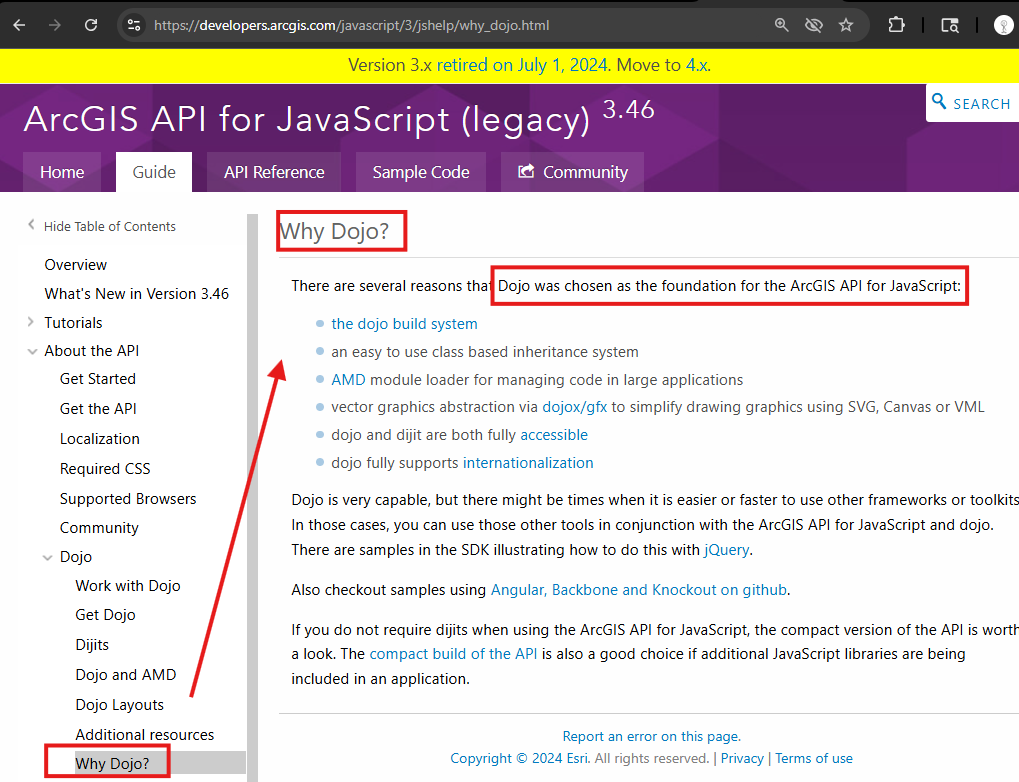This screenshot has height=782, width=1019.
Task: Open Overview in the table of contents
Action: (75, 265)
